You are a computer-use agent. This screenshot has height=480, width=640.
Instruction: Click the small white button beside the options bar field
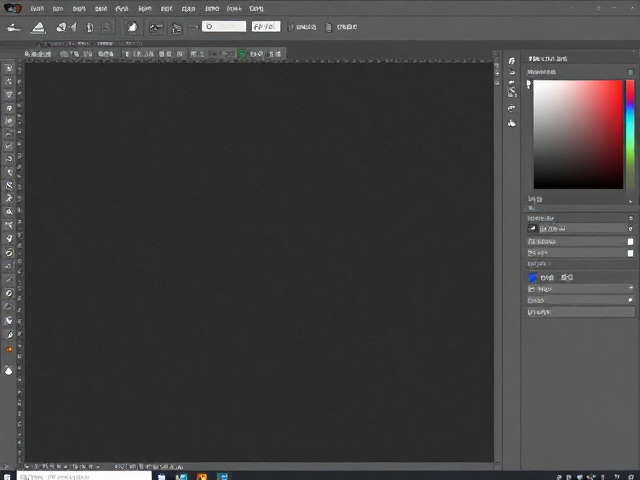266,27
